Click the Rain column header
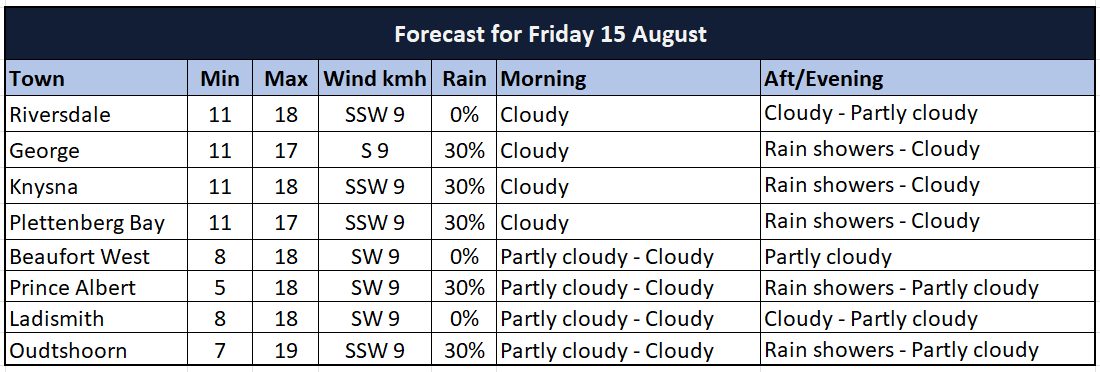The height and width of the screenshot is (372, 1100). tap(463, 79)
